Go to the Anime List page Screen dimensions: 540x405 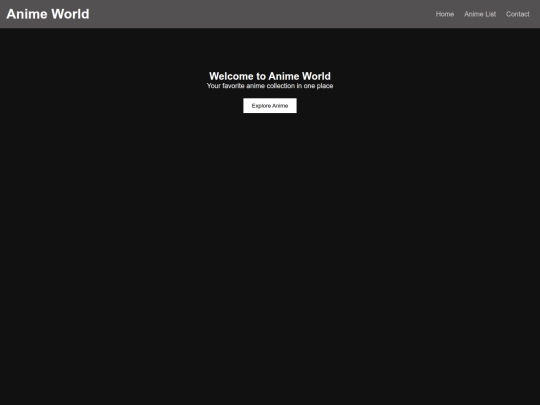480,14
